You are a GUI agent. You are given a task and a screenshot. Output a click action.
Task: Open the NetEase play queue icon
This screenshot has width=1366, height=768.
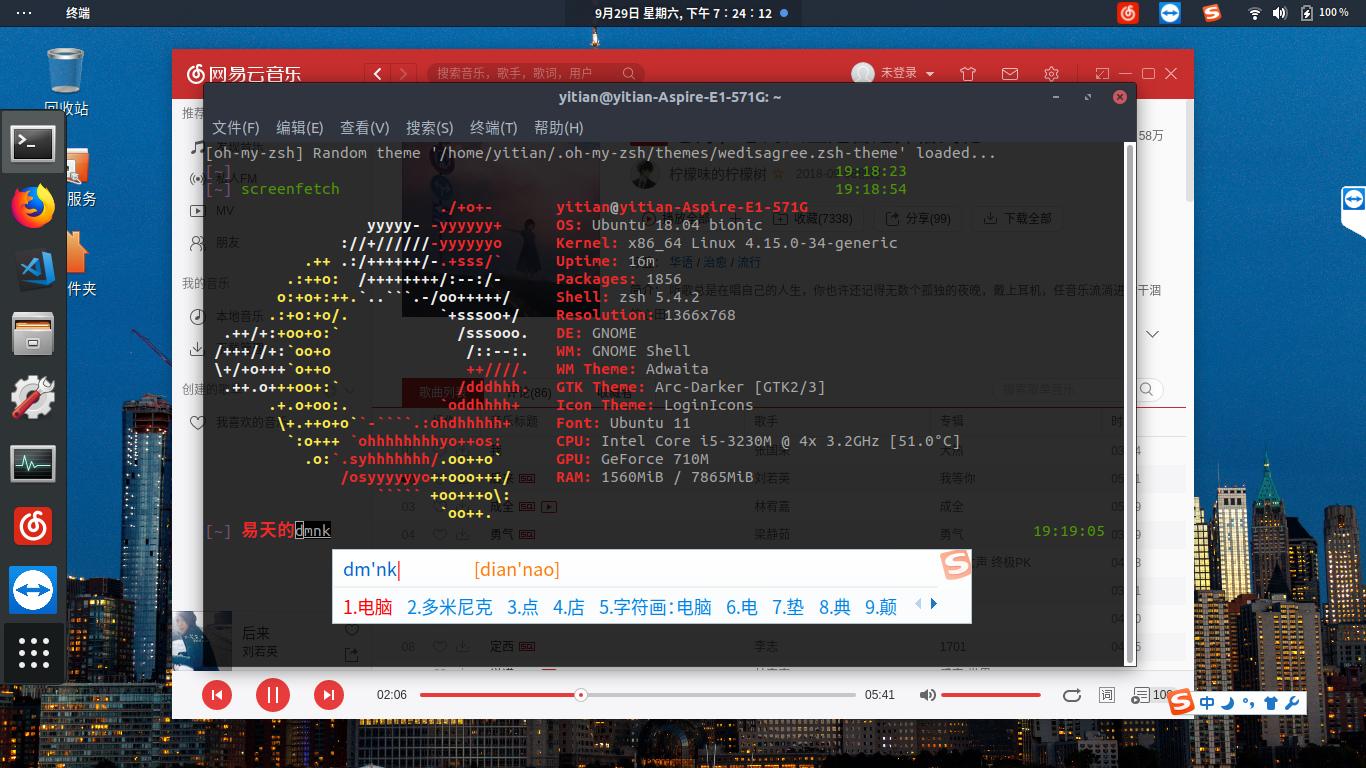[x=1140, y=695]
